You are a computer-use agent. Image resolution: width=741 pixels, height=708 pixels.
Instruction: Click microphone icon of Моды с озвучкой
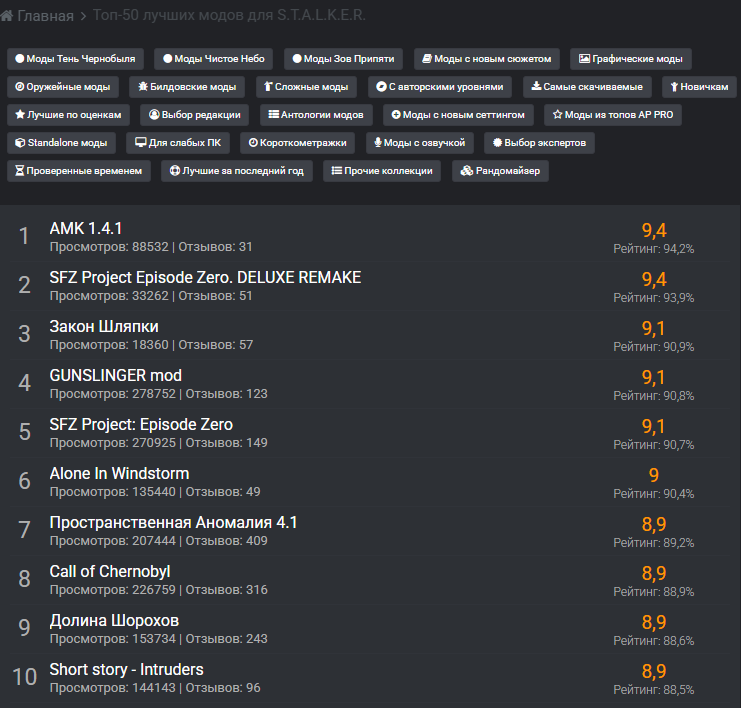(x=378, y=142)
